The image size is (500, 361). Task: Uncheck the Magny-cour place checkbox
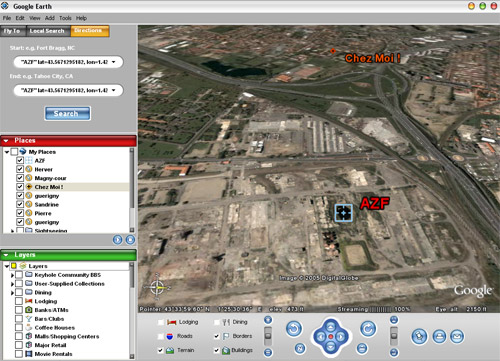click(x=20, y=178)
